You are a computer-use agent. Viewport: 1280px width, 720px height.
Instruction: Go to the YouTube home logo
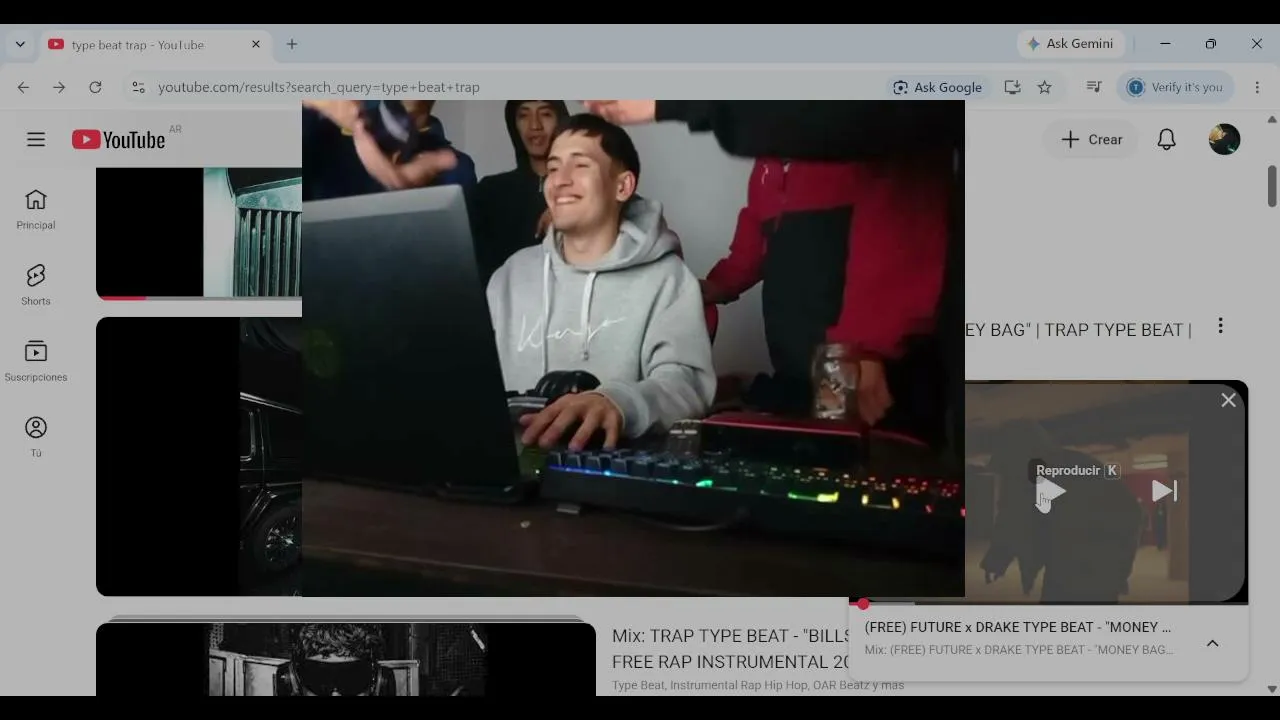[x=119, y=140]
